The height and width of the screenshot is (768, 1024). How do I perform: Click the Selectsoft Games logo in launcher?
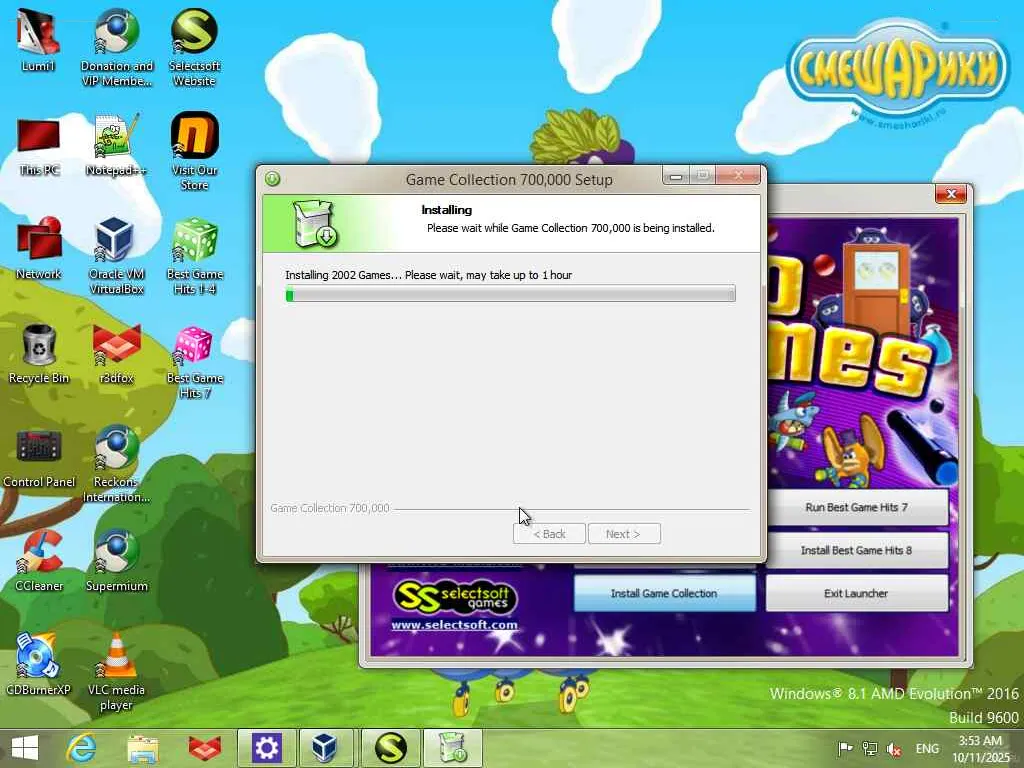[455, 597]
